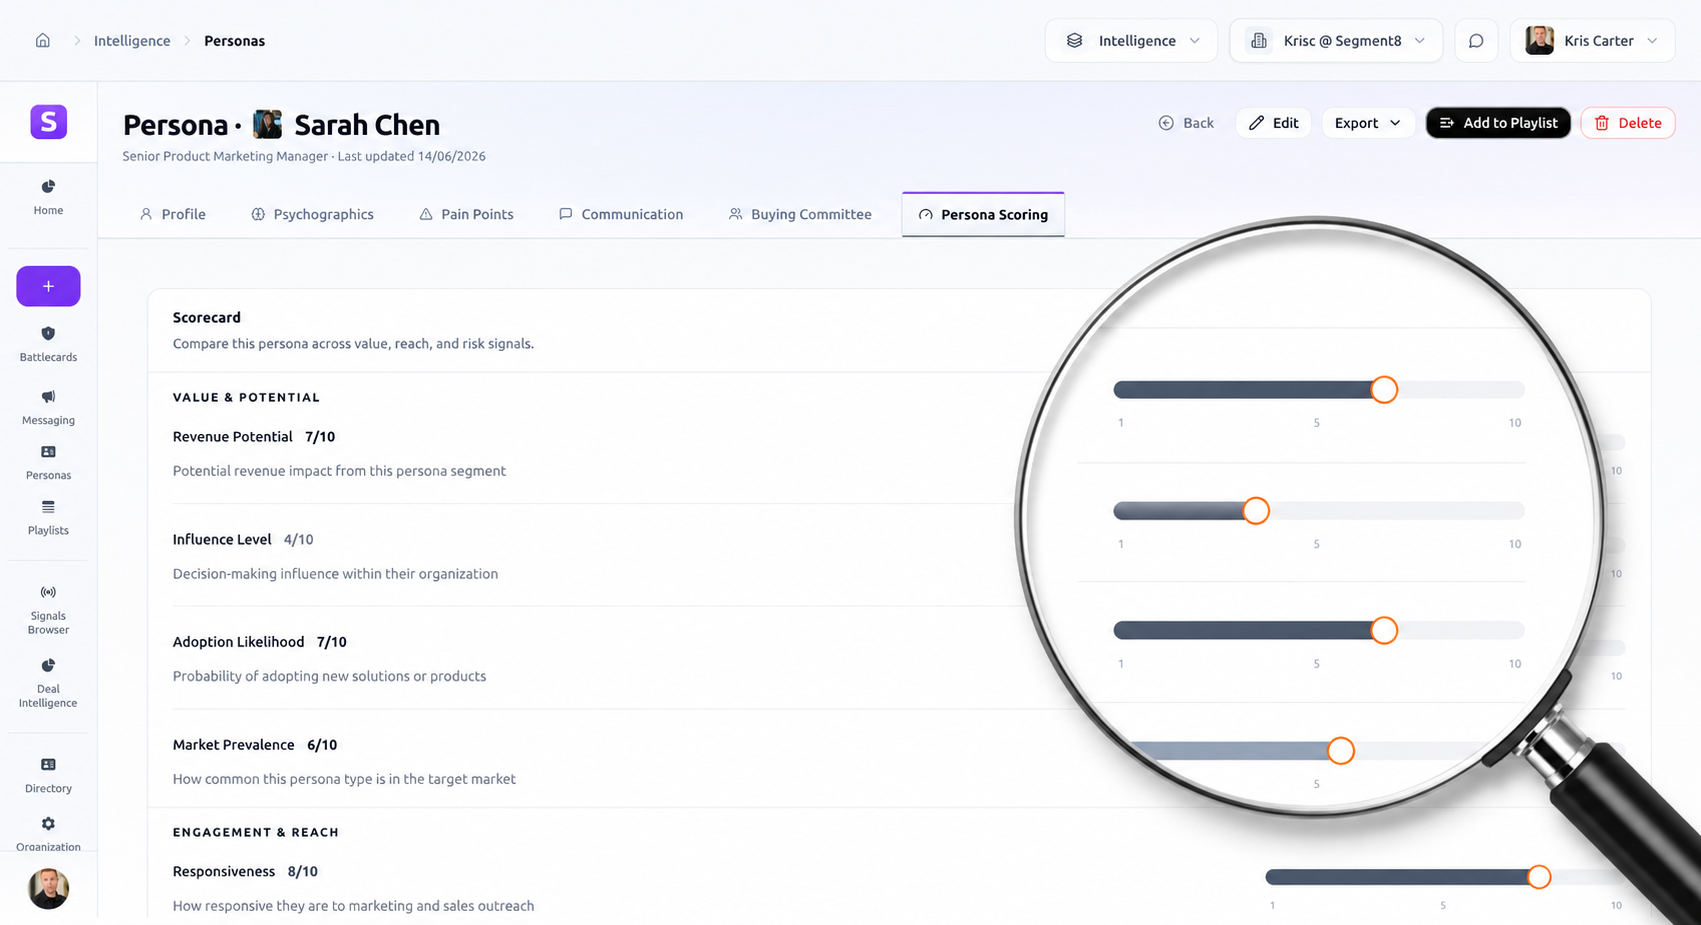This screenshot has height=925, width=1701.
Task: Open the Kris Carter account menu
Action: coord(1592,41)
